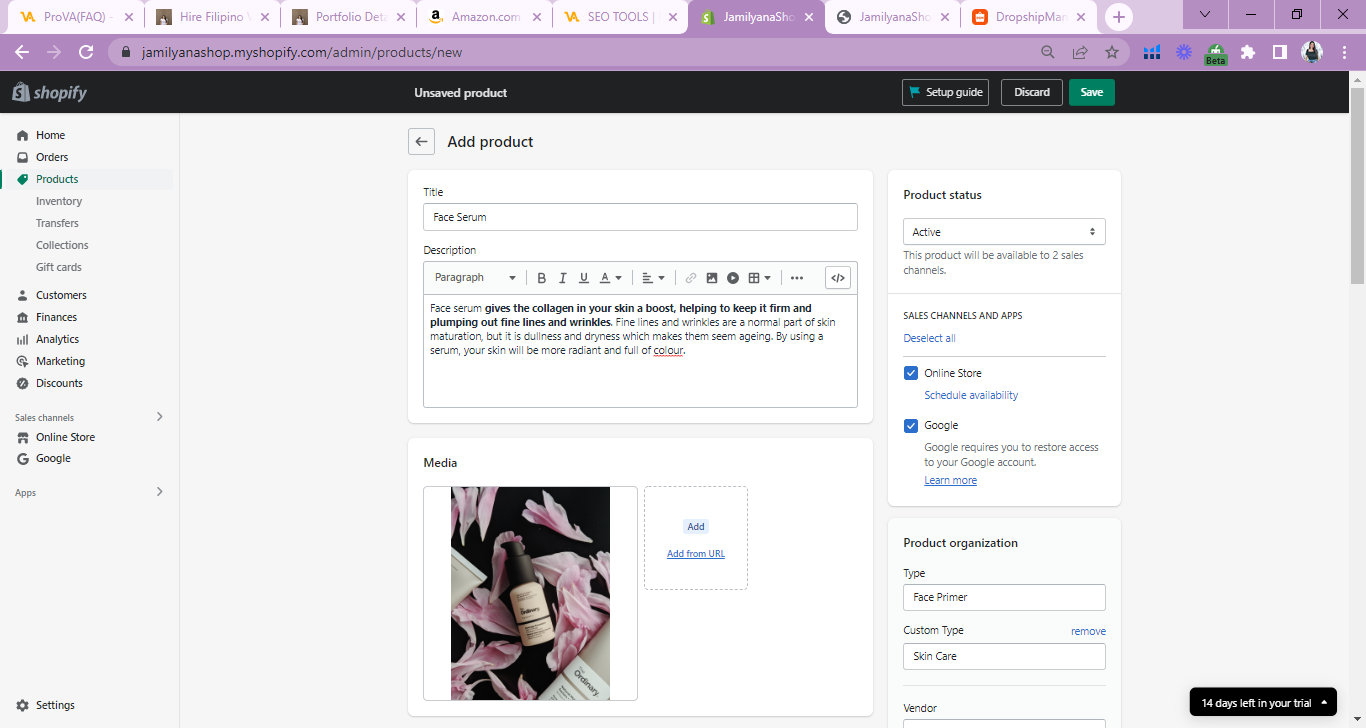Open Discounts in the sidebar
The image size is (1366, 728).
pyautogui.click(x=59, y=383)
